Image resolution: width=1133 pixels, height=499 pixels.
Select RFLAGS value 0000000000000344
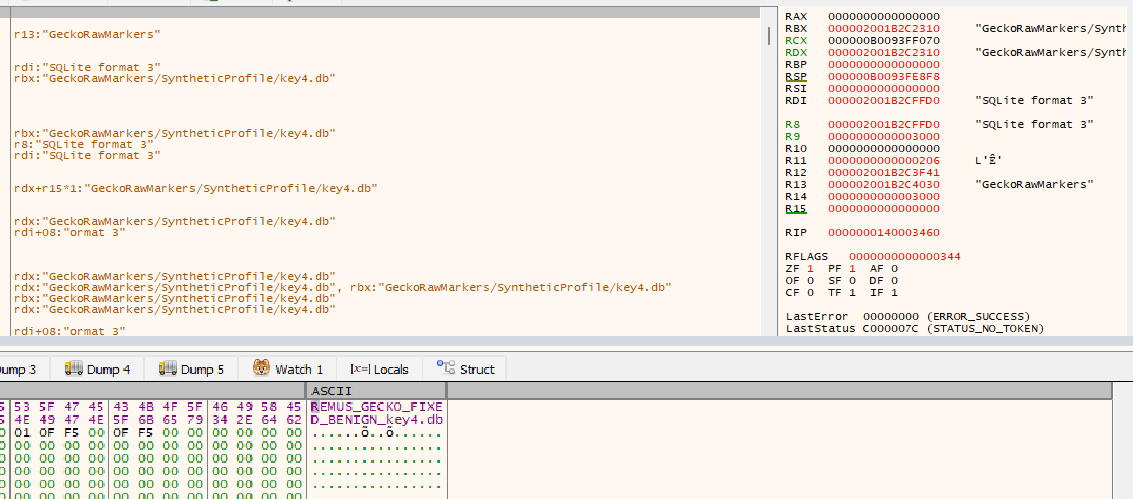click(905, 256)
